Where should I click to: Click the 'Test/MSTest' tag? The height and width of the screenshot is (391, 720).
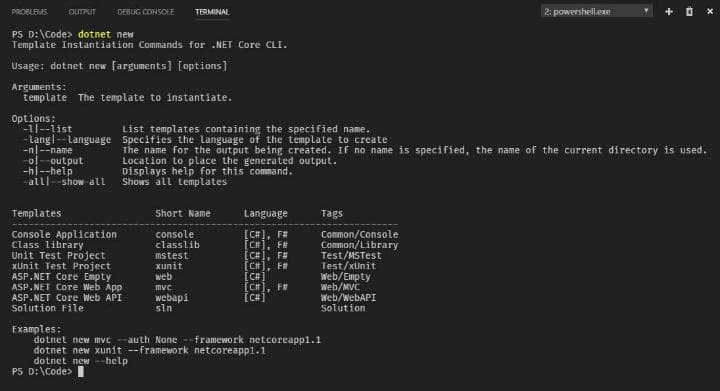pyautogui.click(x=351, y=256)
